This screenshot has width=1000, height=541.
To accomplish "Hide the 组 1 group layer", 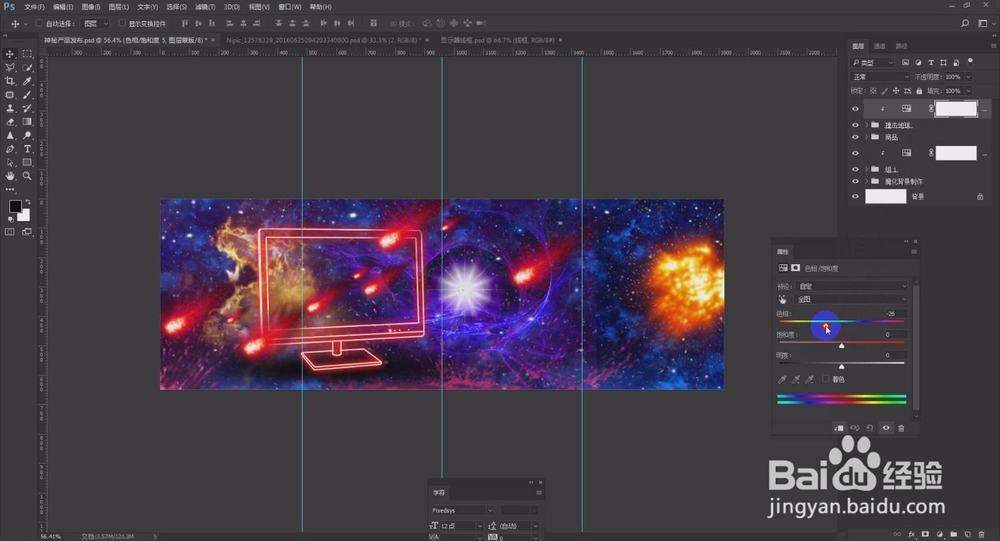I will pos(855,169).
